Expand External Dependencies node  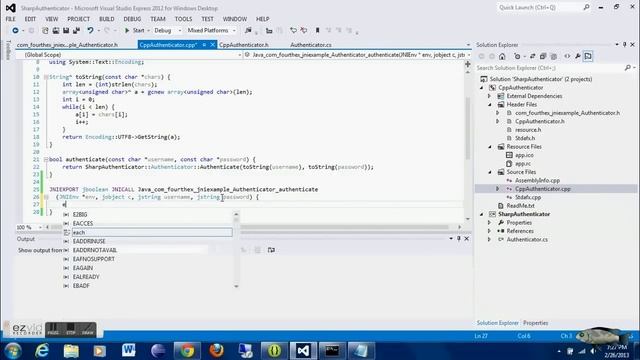pyautogui.click(x=490, y=96)
